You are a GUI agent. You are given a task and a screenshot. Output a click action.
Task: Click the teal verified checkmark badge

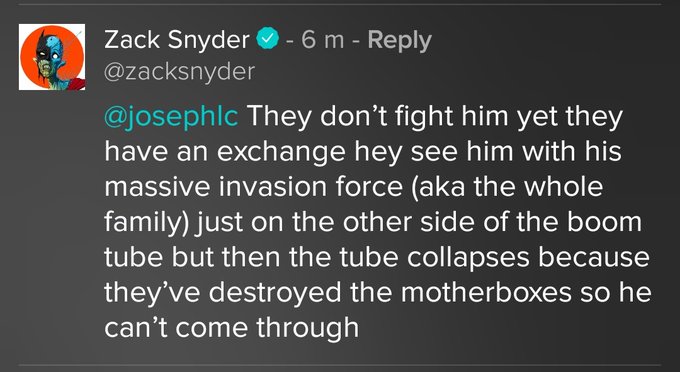pos(268,40)
